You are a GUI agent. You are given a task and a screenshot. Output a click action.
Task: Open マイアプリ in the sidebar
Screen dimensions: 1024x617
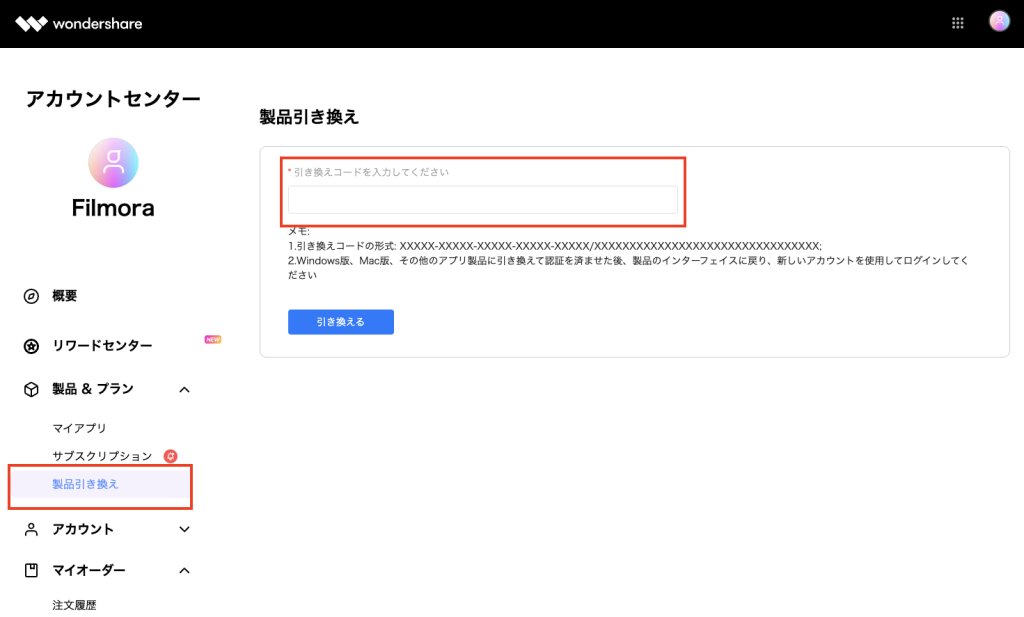click(79, 428)
